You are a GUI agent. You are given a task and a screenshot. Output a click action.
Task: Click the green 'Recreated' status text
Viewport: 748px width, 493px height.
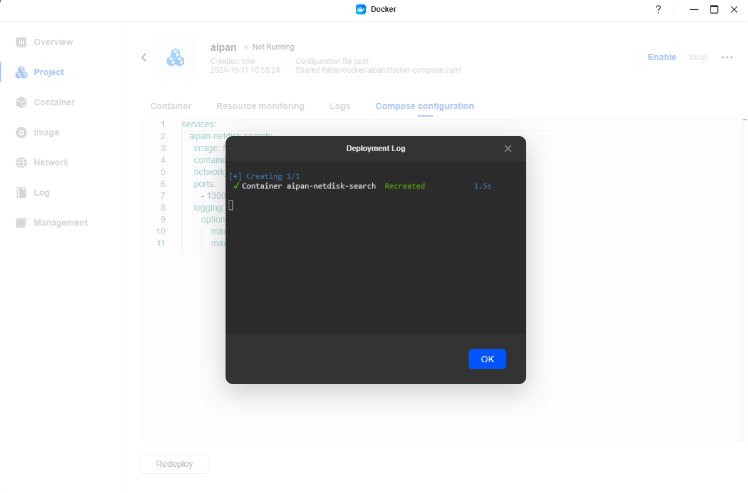[405, 186]
